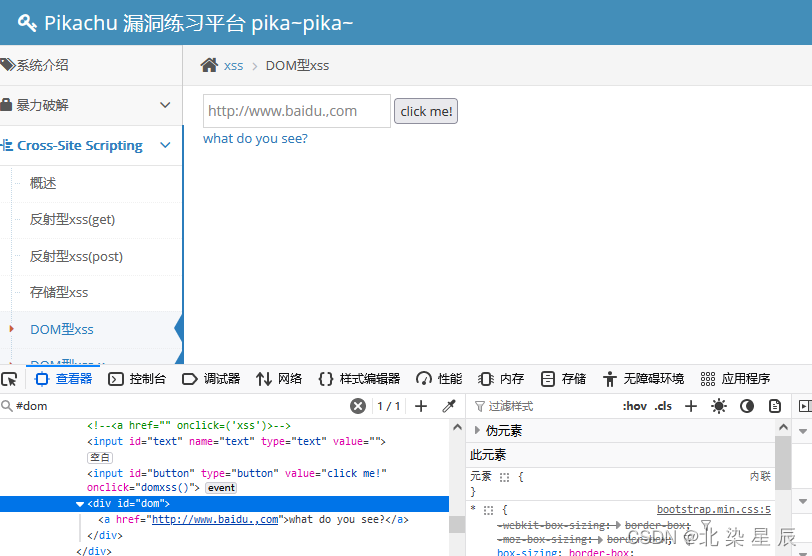Click the event badge on button input
This screenshot has width=812, height=556.
[x=221, y=488]
